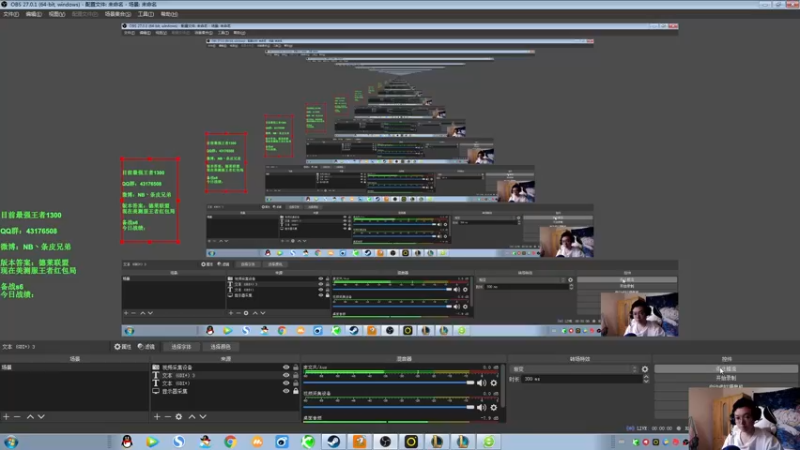
Task: Open the 场景集合(S) menu
Action: (x=118, y=14)
